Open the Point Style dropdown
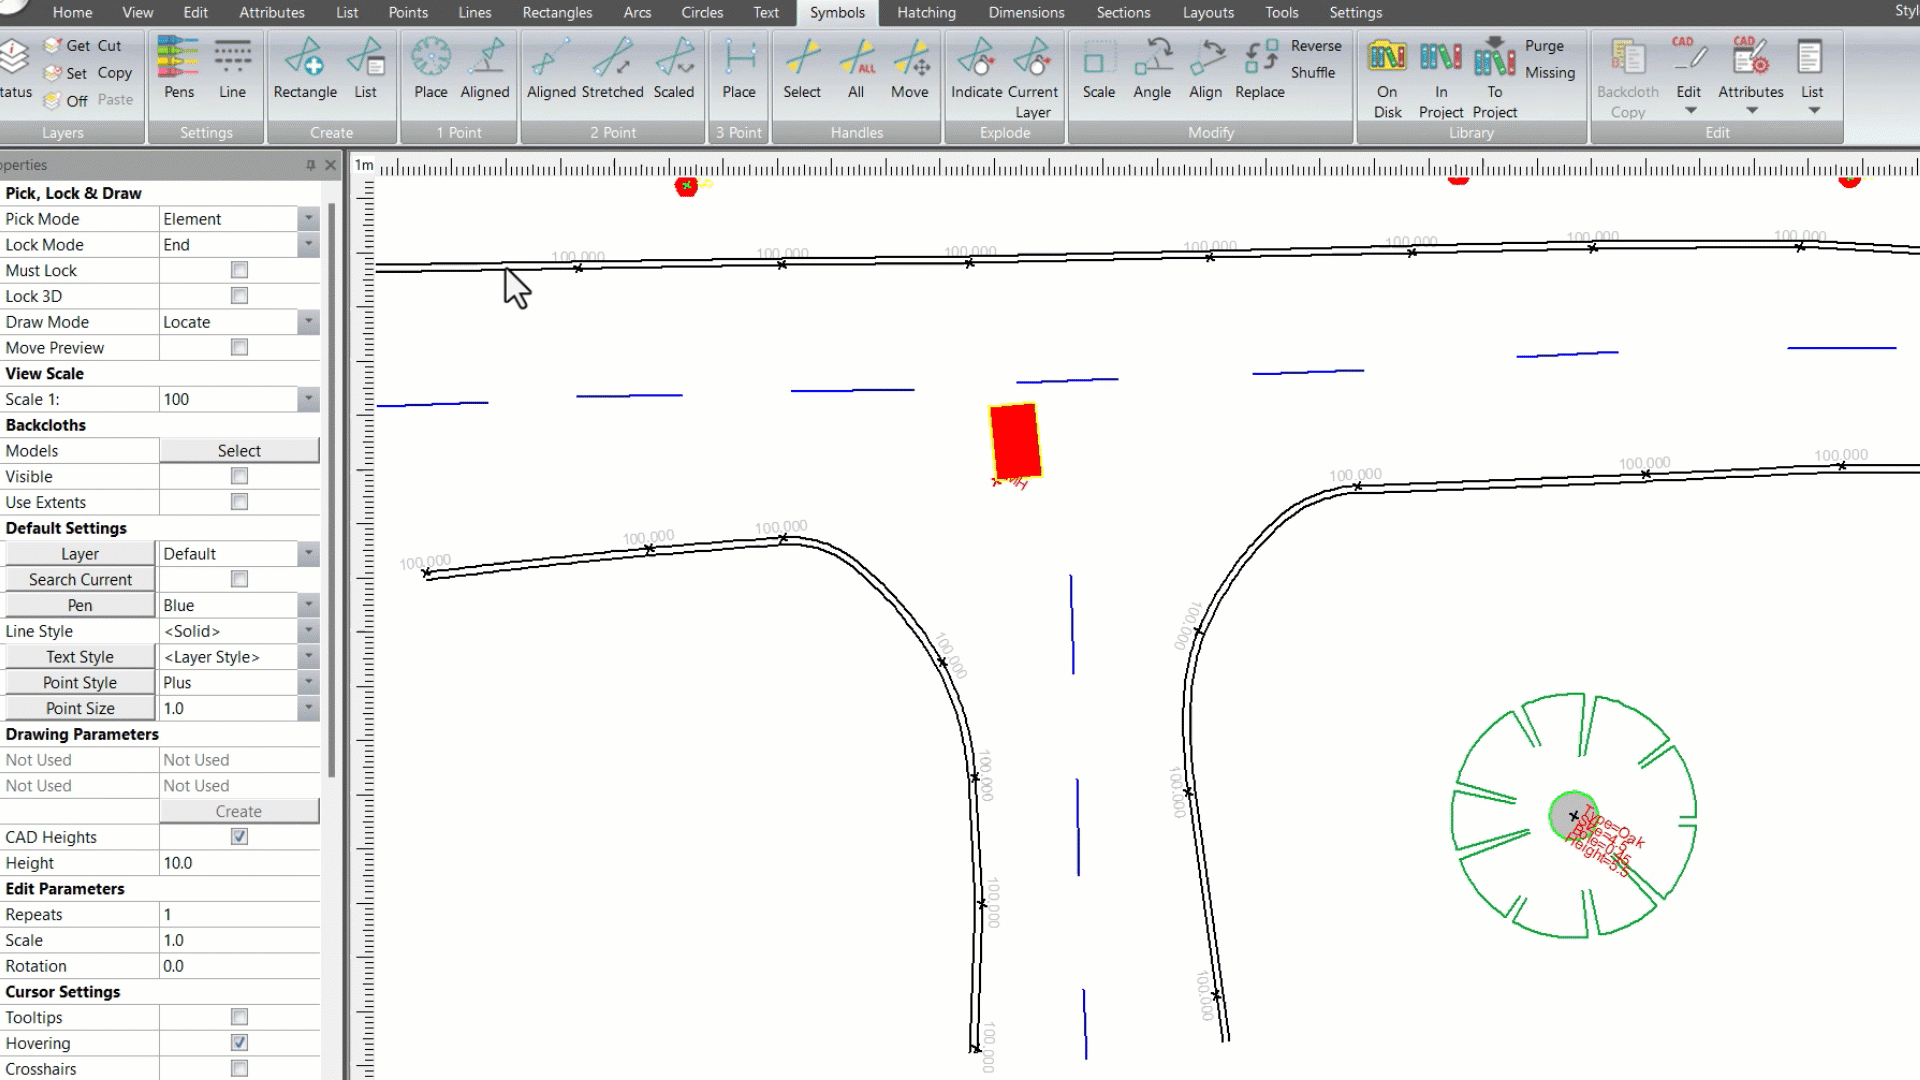 pos(308,682)
